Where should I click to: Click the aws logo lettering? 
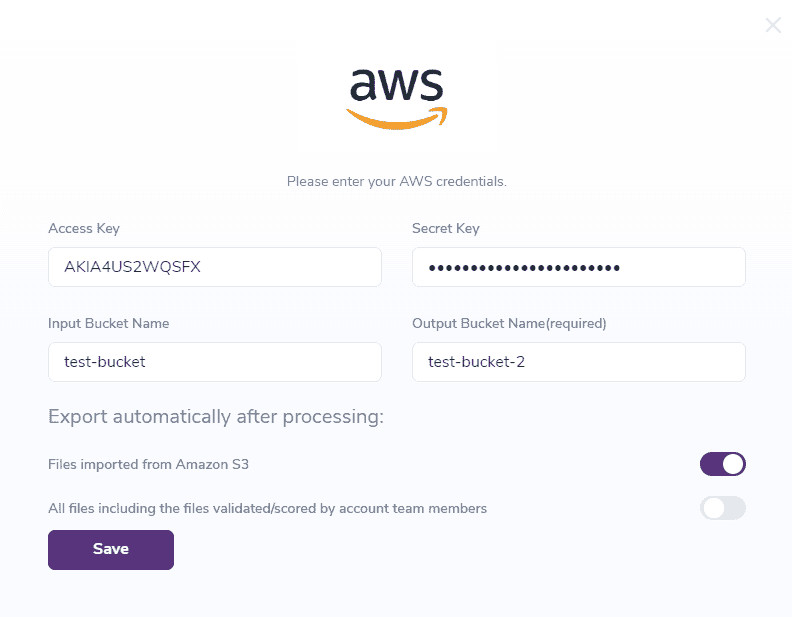pos(396,85)
